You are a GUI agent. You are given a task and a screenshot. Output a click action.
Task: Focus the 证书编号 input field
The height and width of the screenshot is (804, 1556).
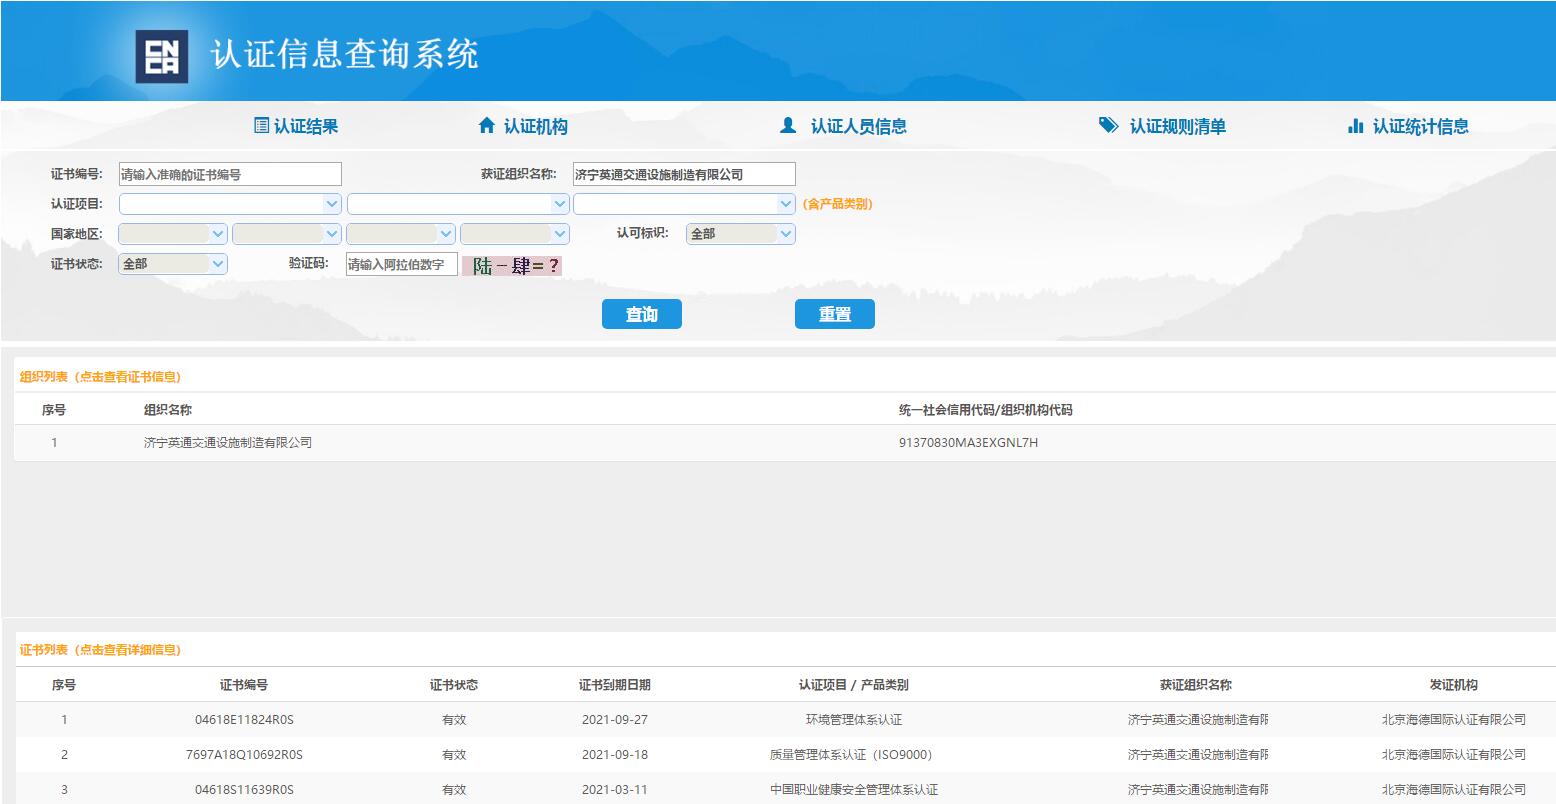pos(230,174)
